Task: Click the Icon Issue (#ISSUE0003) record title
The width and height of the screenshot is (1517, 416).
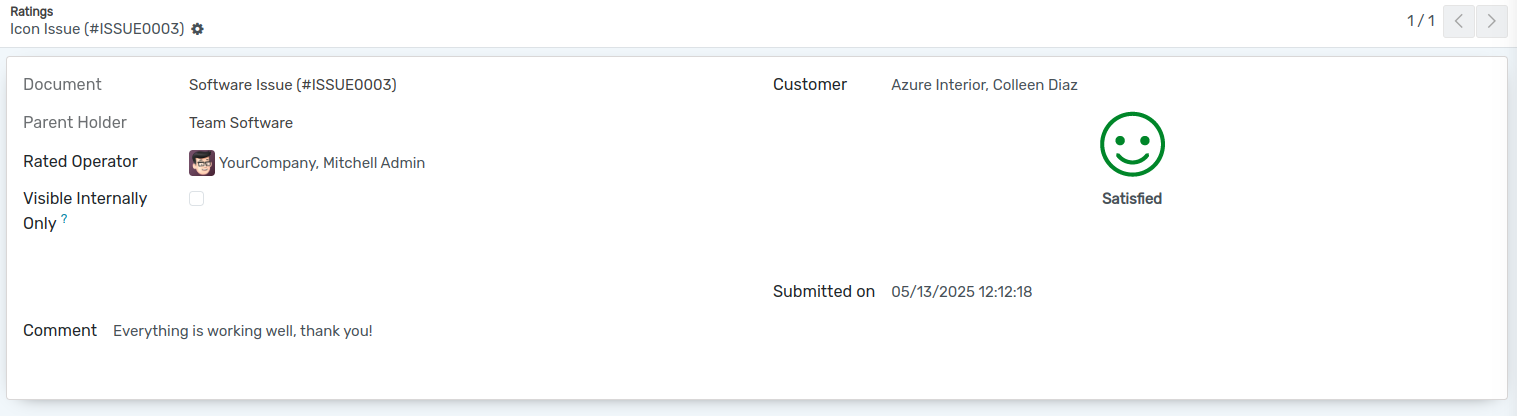Action: 97,29
